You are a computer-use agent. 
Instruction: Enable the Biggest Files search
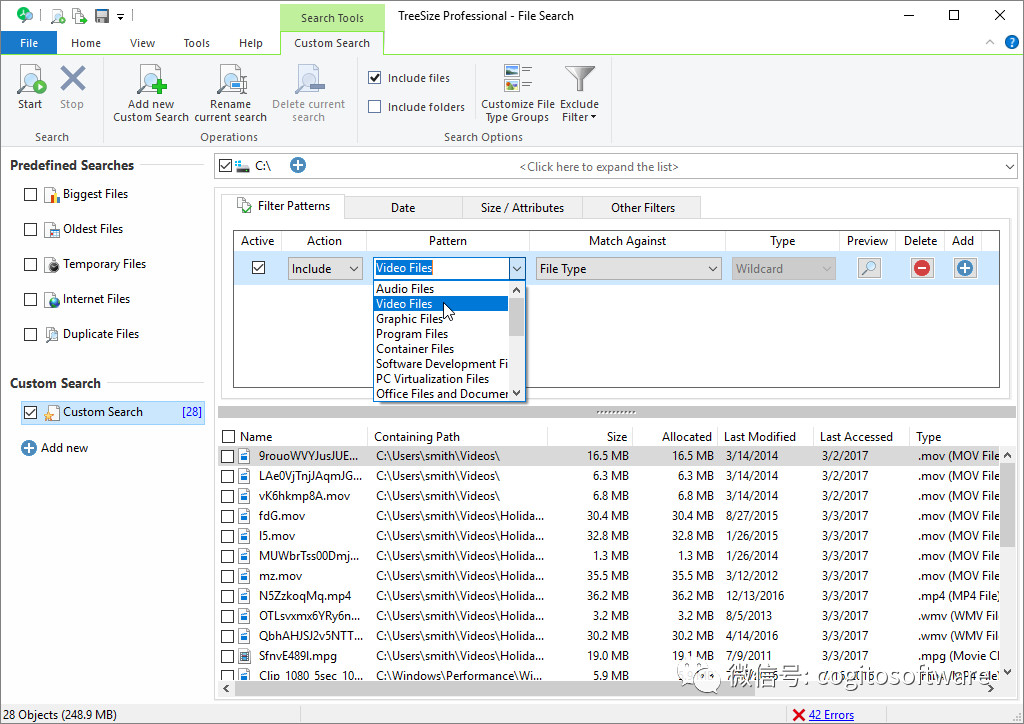(30, 195)
